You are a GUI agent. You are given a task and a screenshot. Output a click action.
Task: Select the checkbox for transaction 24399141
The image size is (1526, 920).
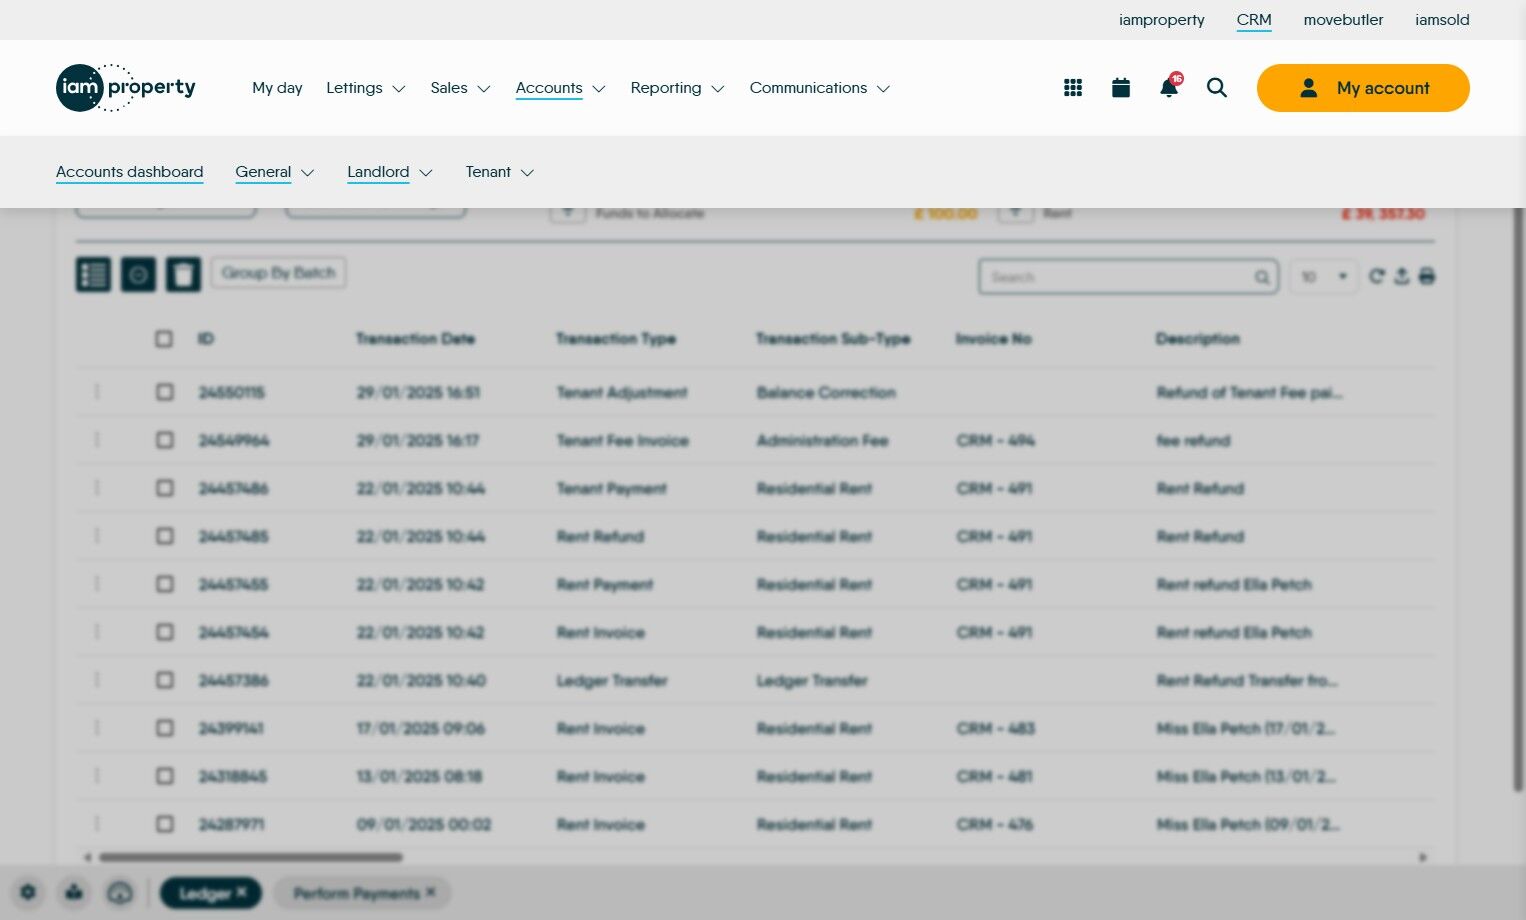(165, 728)
